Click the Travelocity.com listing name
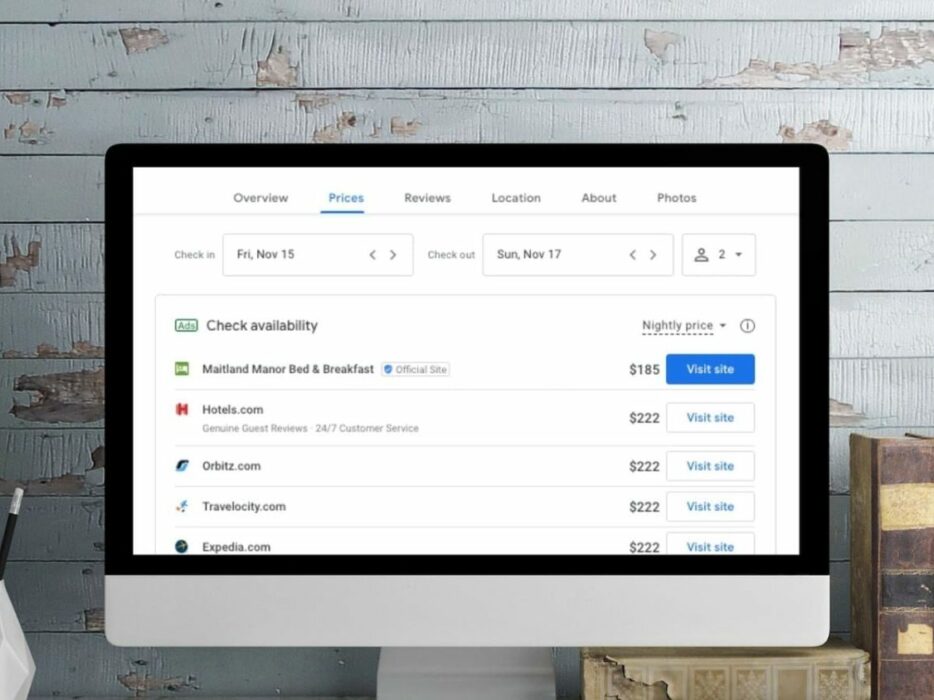This screenshot has width=934, height=700. (x=244, y=506)
